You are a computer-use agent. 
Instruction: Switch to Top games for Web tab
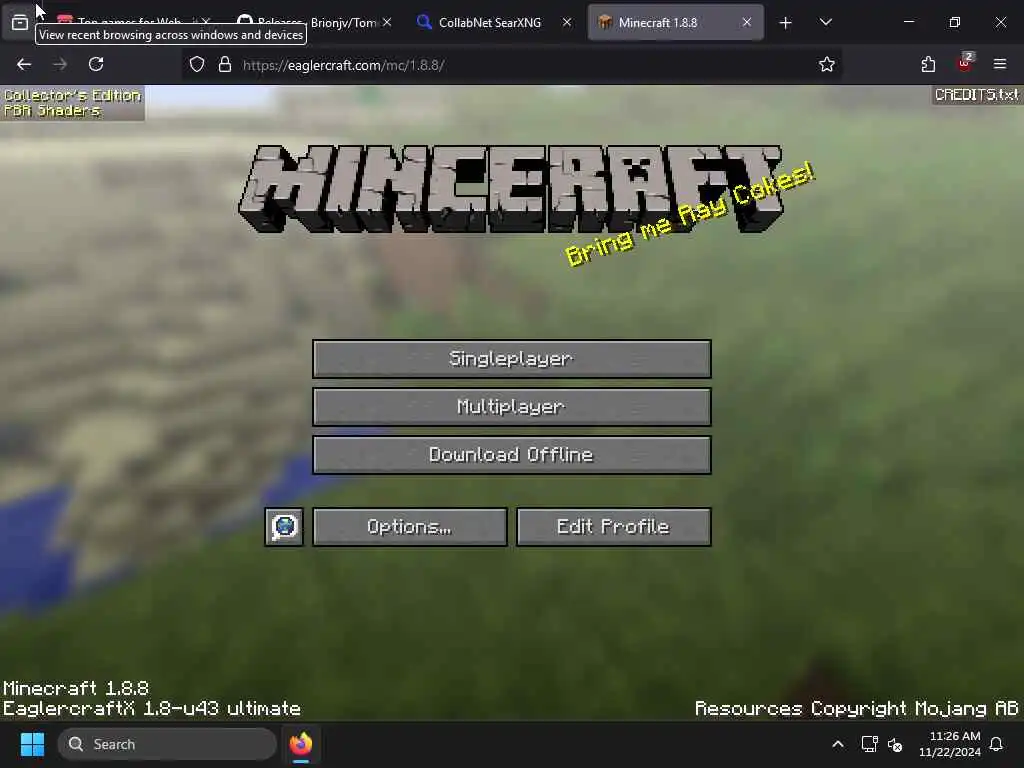[x=127, y=20]
